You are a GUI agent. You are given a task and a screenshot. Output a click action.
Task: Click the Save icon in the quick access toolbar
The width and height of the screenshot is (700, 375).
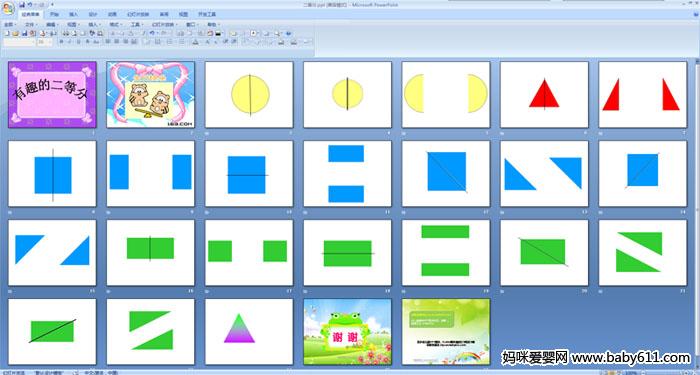[22, 4]
